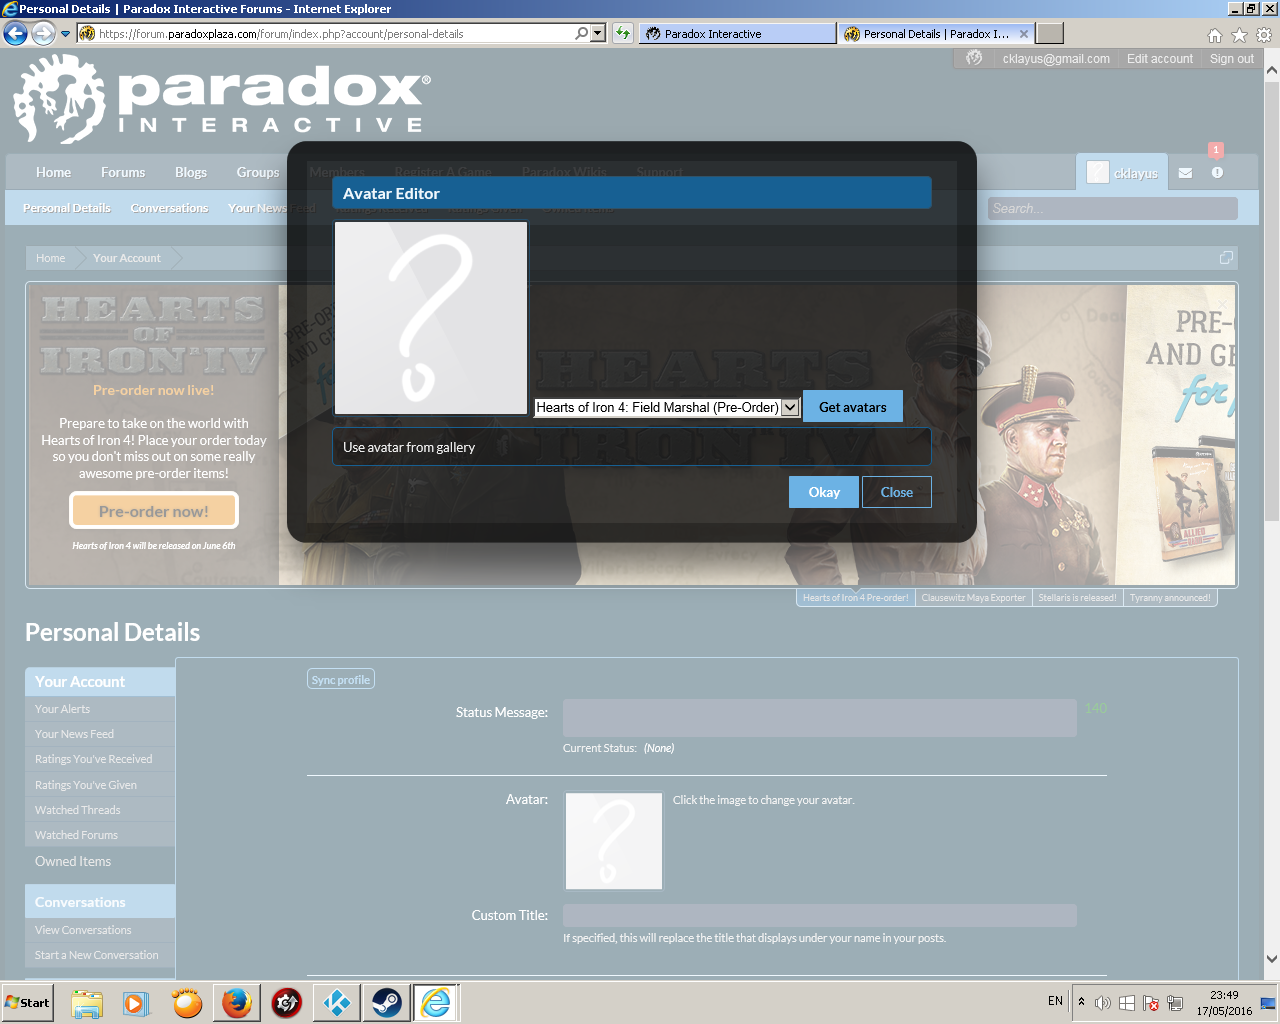Switch to the Paradox Interactive tab
The image size is (1280, 1024).
(736, 34)
